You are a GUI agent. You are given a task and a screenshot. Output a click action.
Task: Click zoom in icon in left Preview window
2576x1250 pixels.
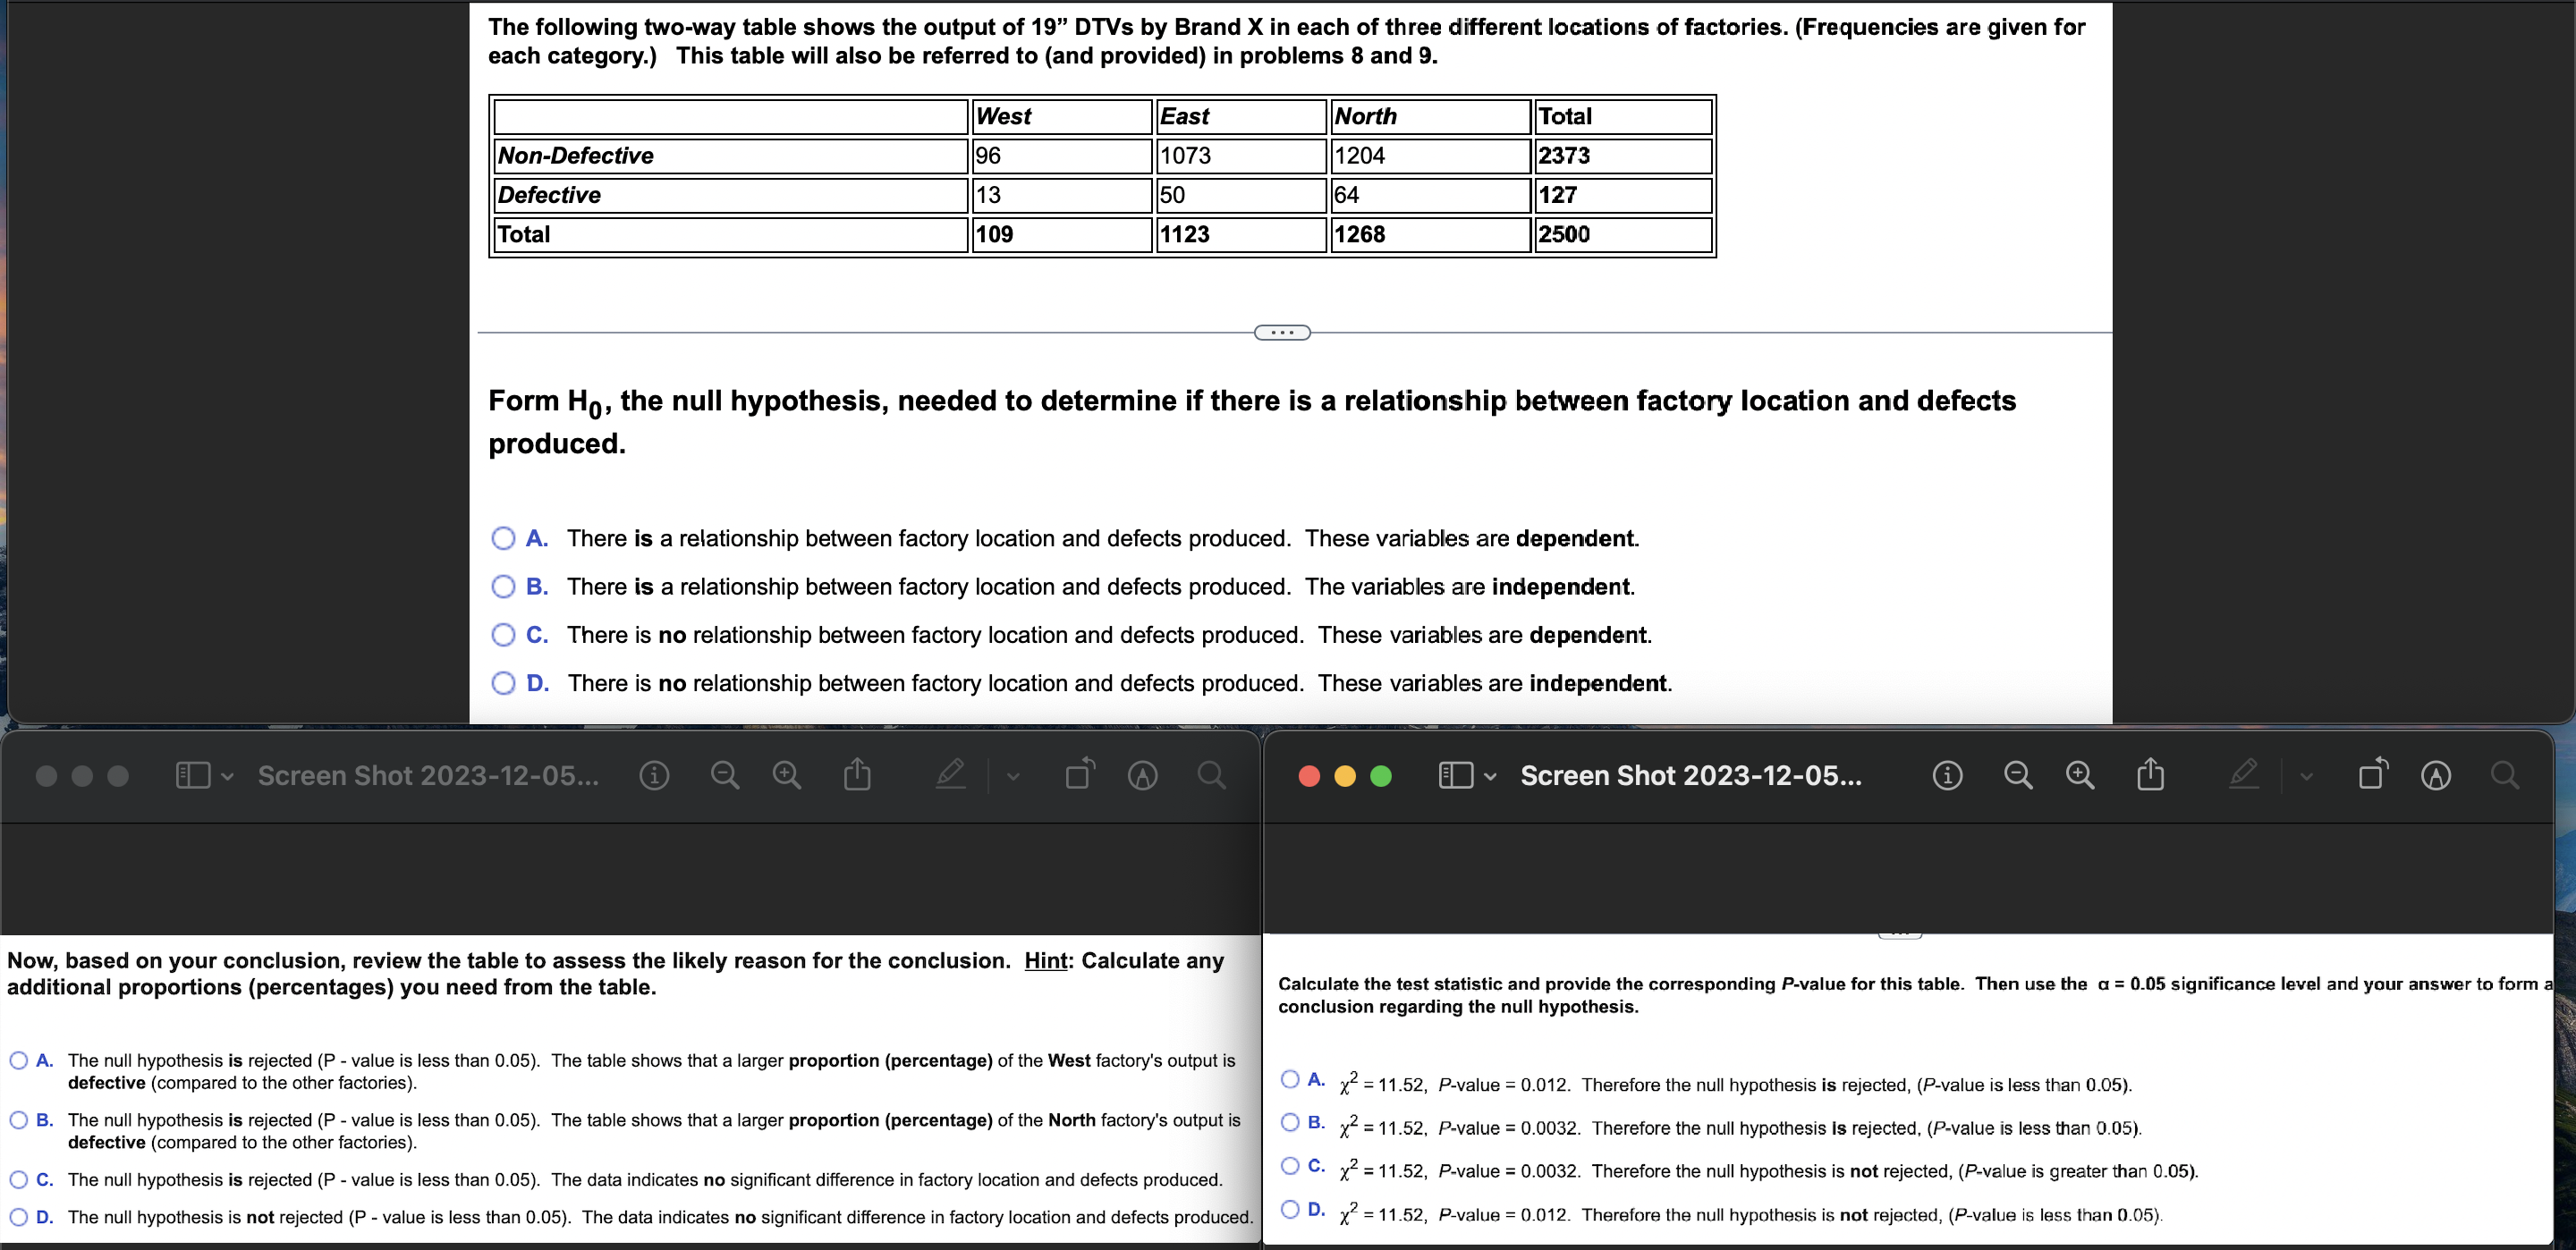click(787, 775)
